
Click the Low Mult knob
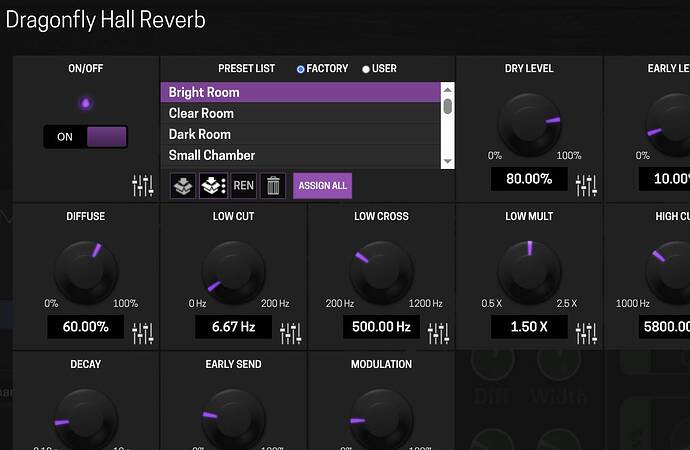pyautogui.click(x=529, y=272)
